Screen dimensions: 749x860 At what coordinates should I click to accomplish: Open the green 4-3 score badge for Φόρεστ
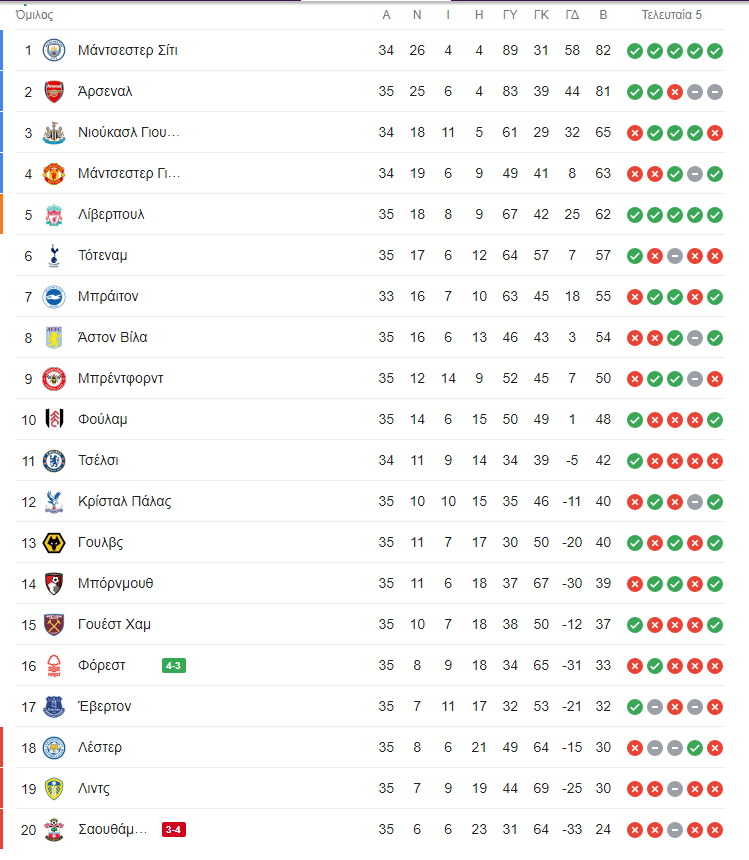174,666
